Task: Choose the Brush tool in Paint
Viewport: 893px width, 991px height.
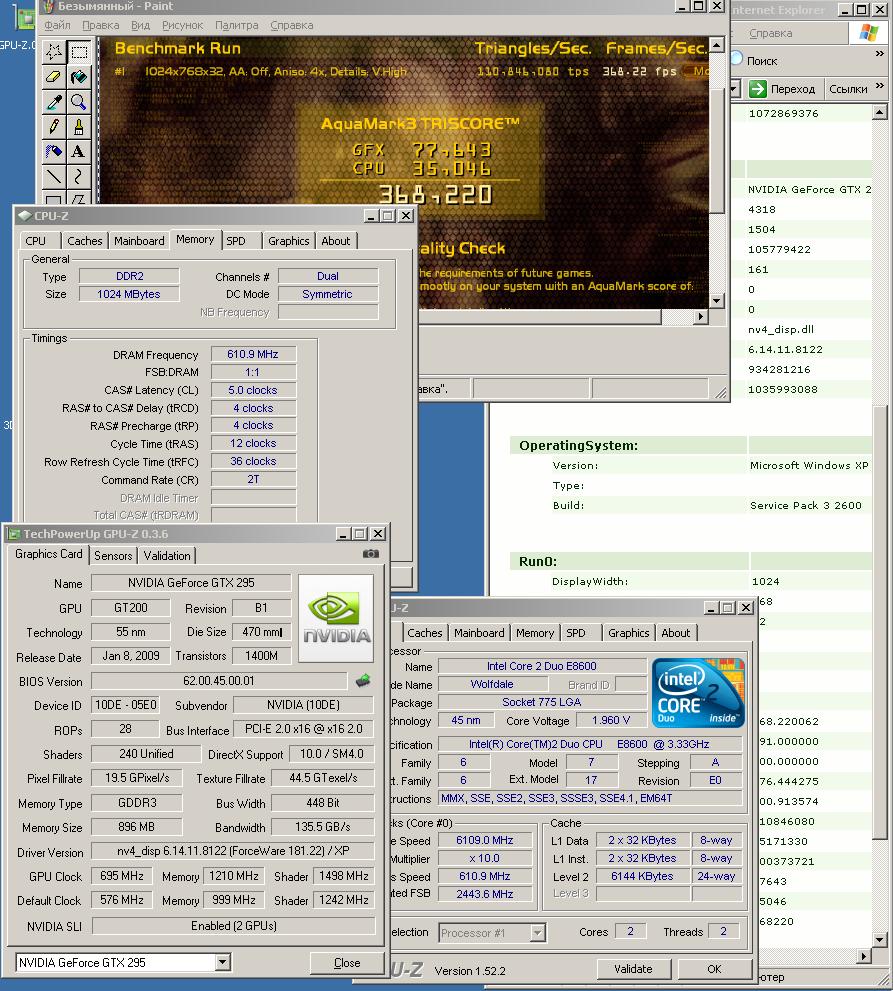Action: [79, 126]
